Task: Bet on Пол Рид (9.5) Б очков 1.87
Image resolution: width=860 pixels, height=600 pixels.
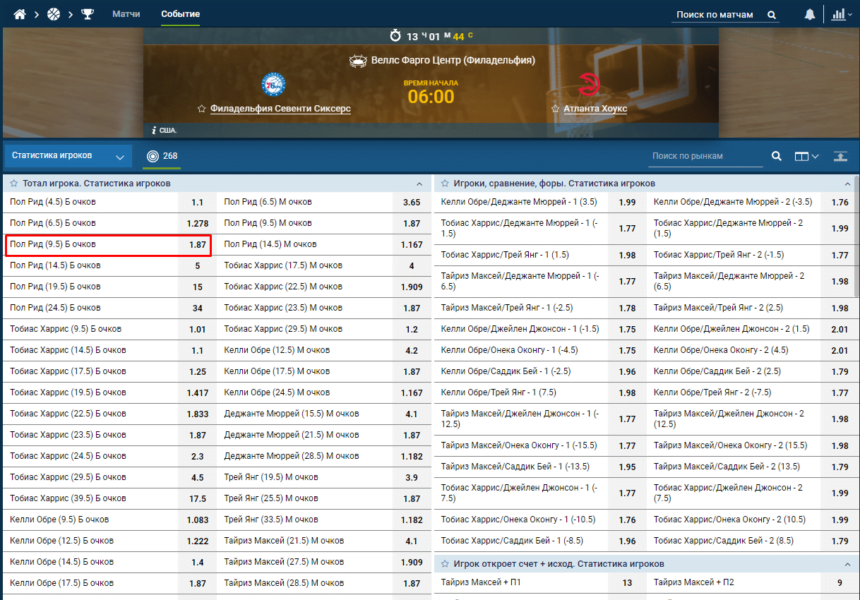Action: pos(197,244)
